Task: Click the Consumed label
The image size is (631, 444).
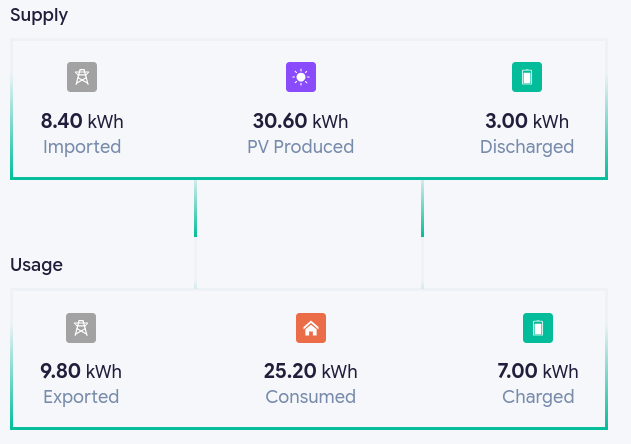Action: pyautogui.click(x=310, y=397)
